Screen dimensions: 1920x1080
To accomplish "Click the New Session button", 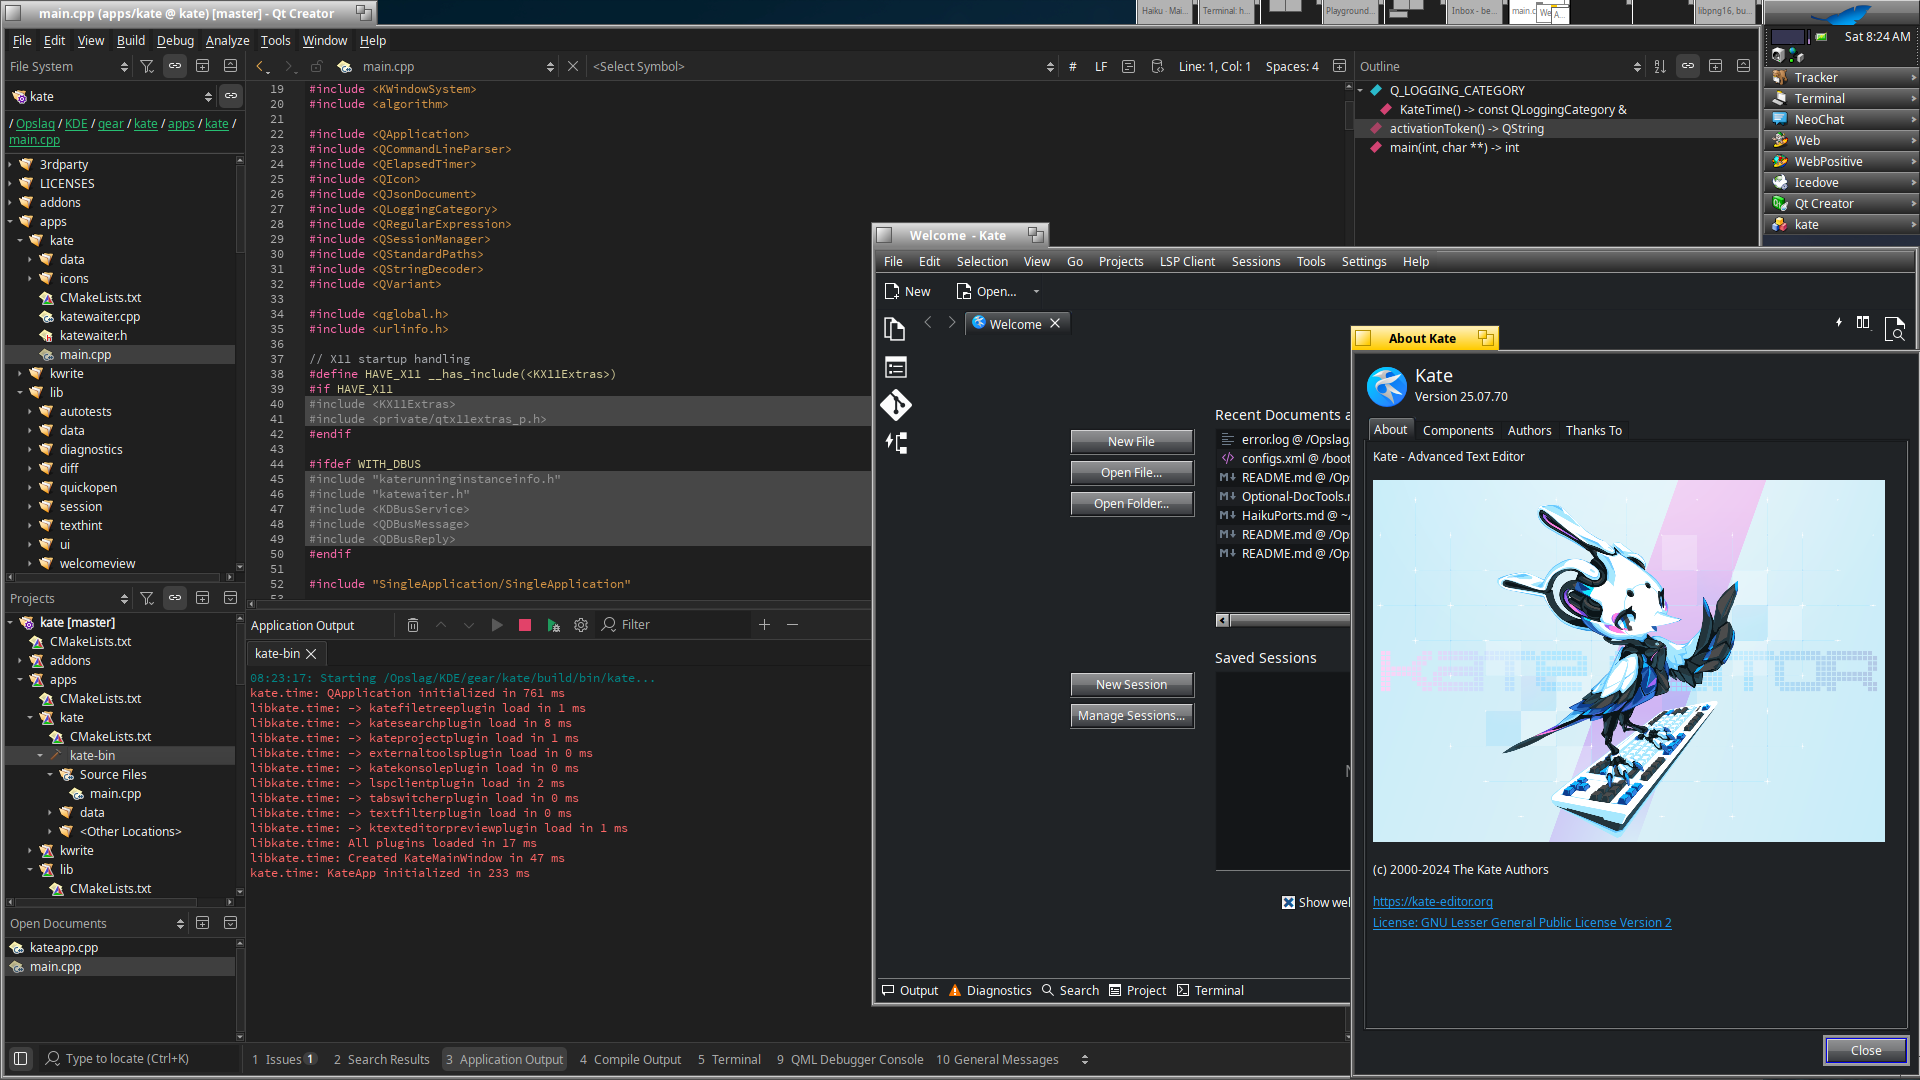I will pyautogui.click(x=1131, y=684).
